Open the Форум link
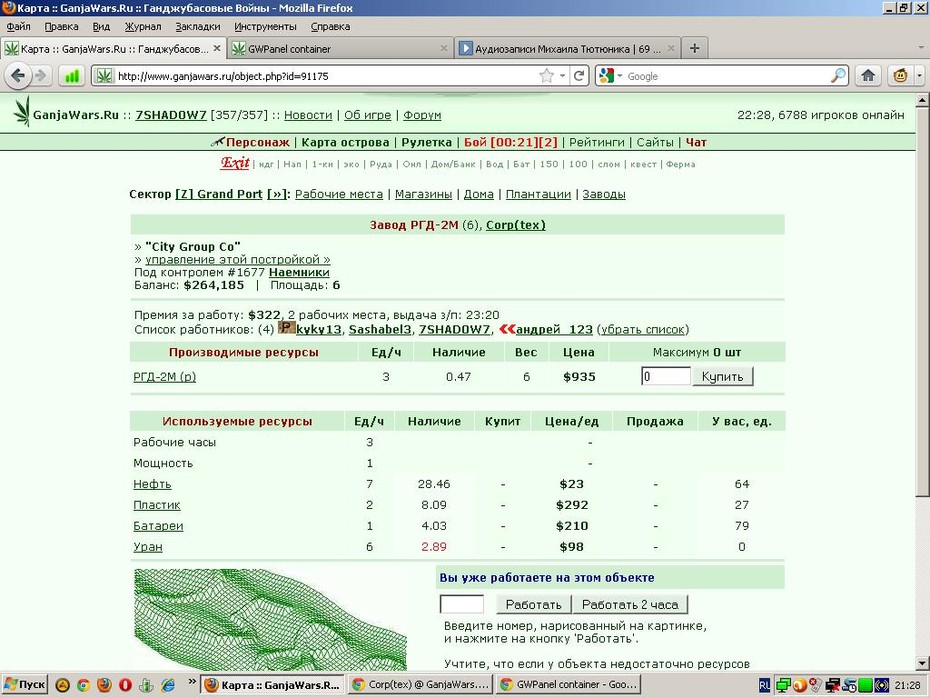This screenshot has height=698, width=930. (422, 115)
